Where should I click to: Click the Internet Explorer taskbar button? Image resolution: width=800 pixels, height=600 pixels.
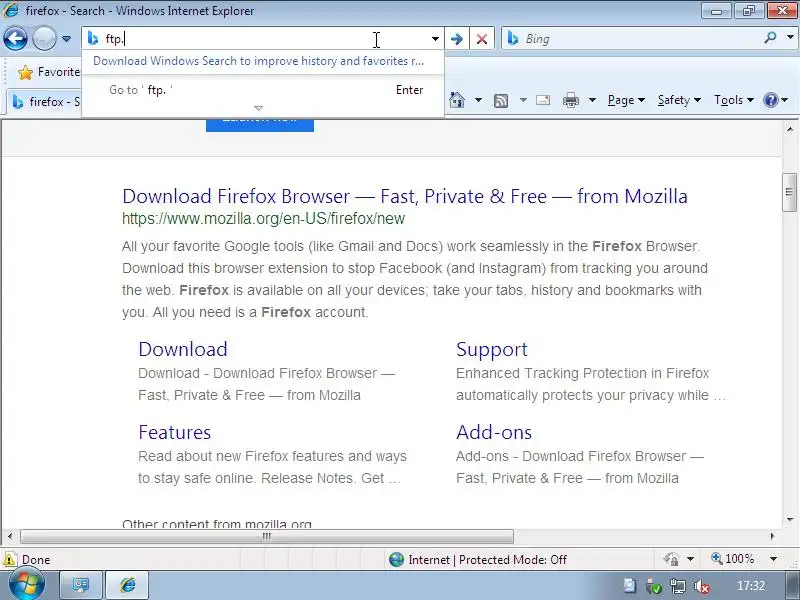point(128,585)
